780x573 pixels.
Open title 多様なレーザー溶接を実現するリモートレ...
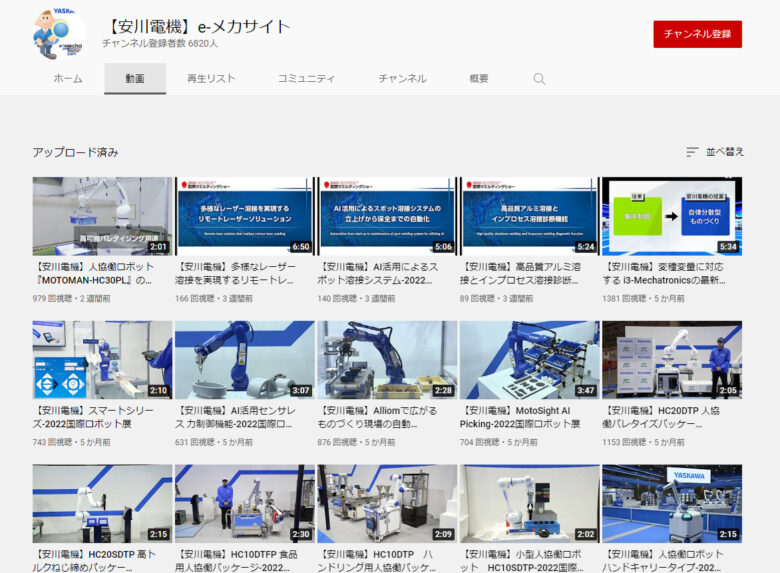[236, 274]
